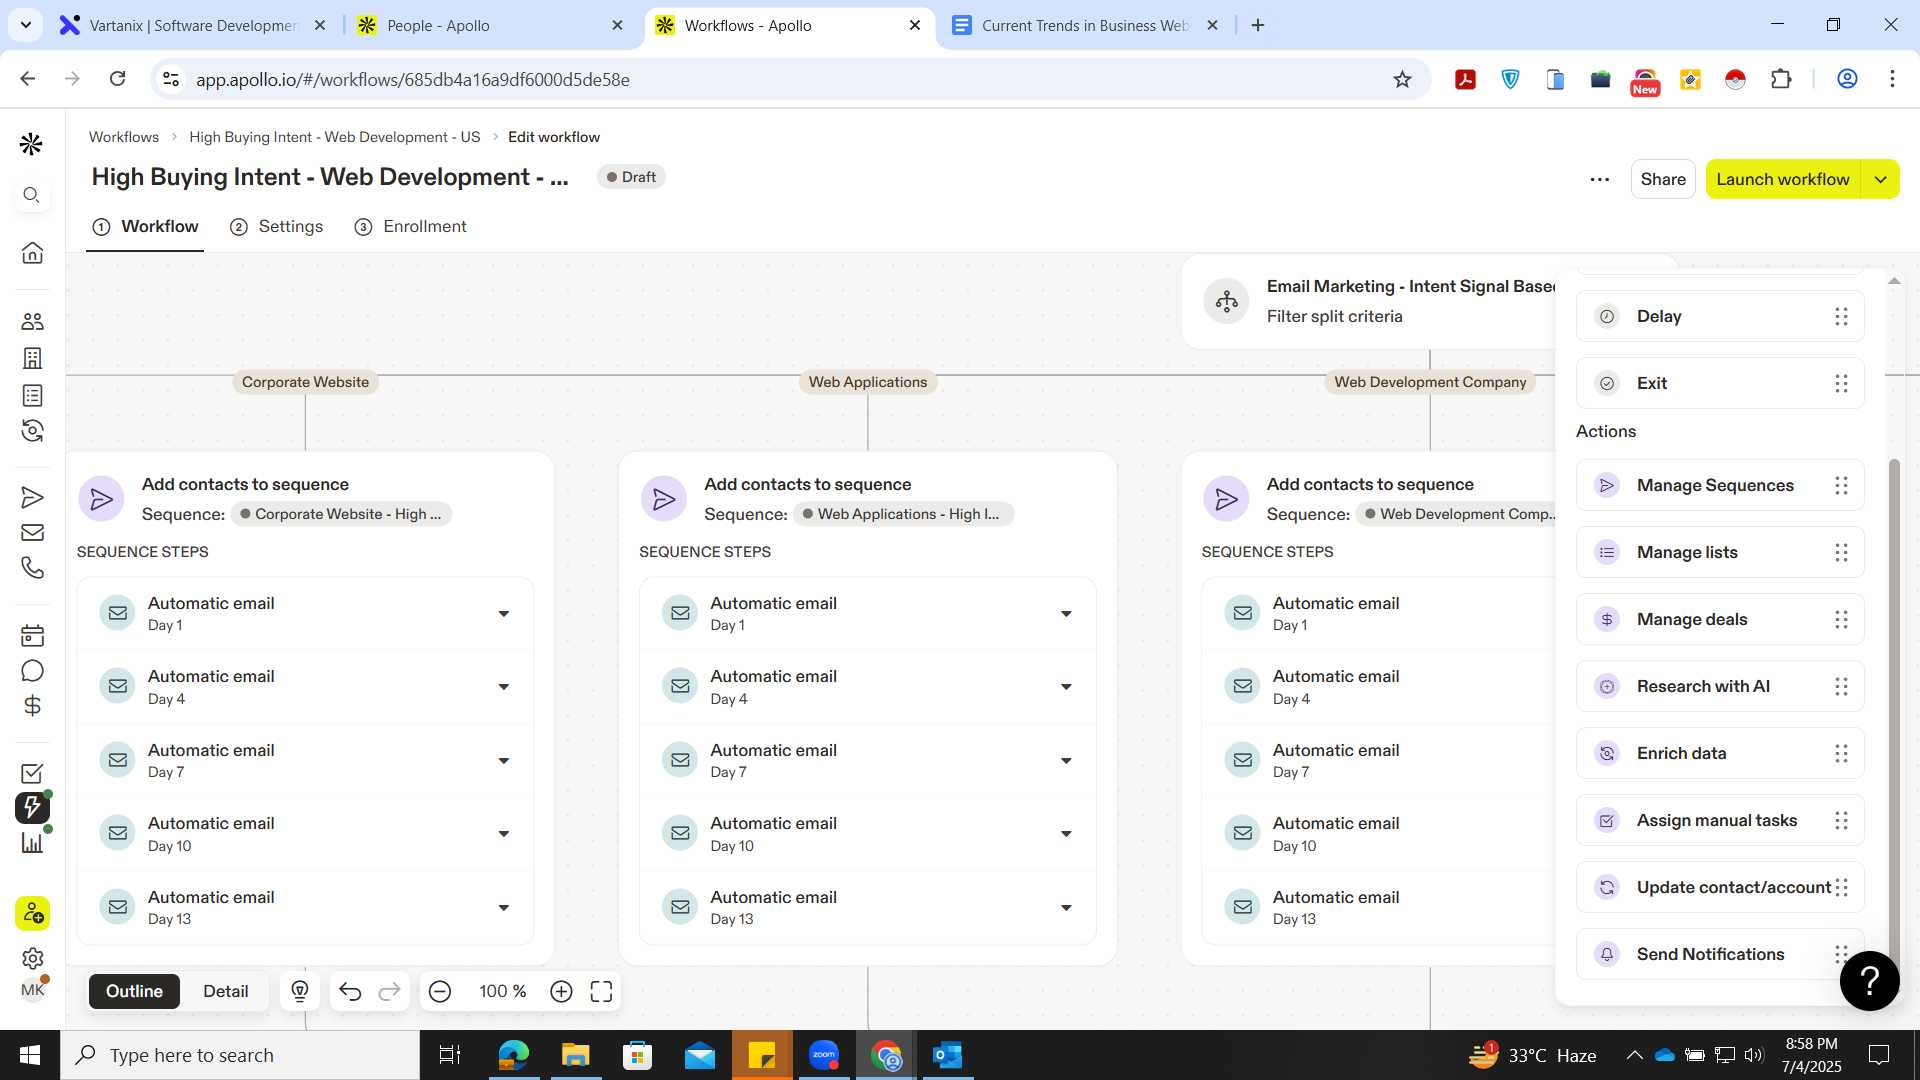Fit workflow to screen icon
The height and width of the screenshot is (1080, 1920).
(x=601, y=991)
